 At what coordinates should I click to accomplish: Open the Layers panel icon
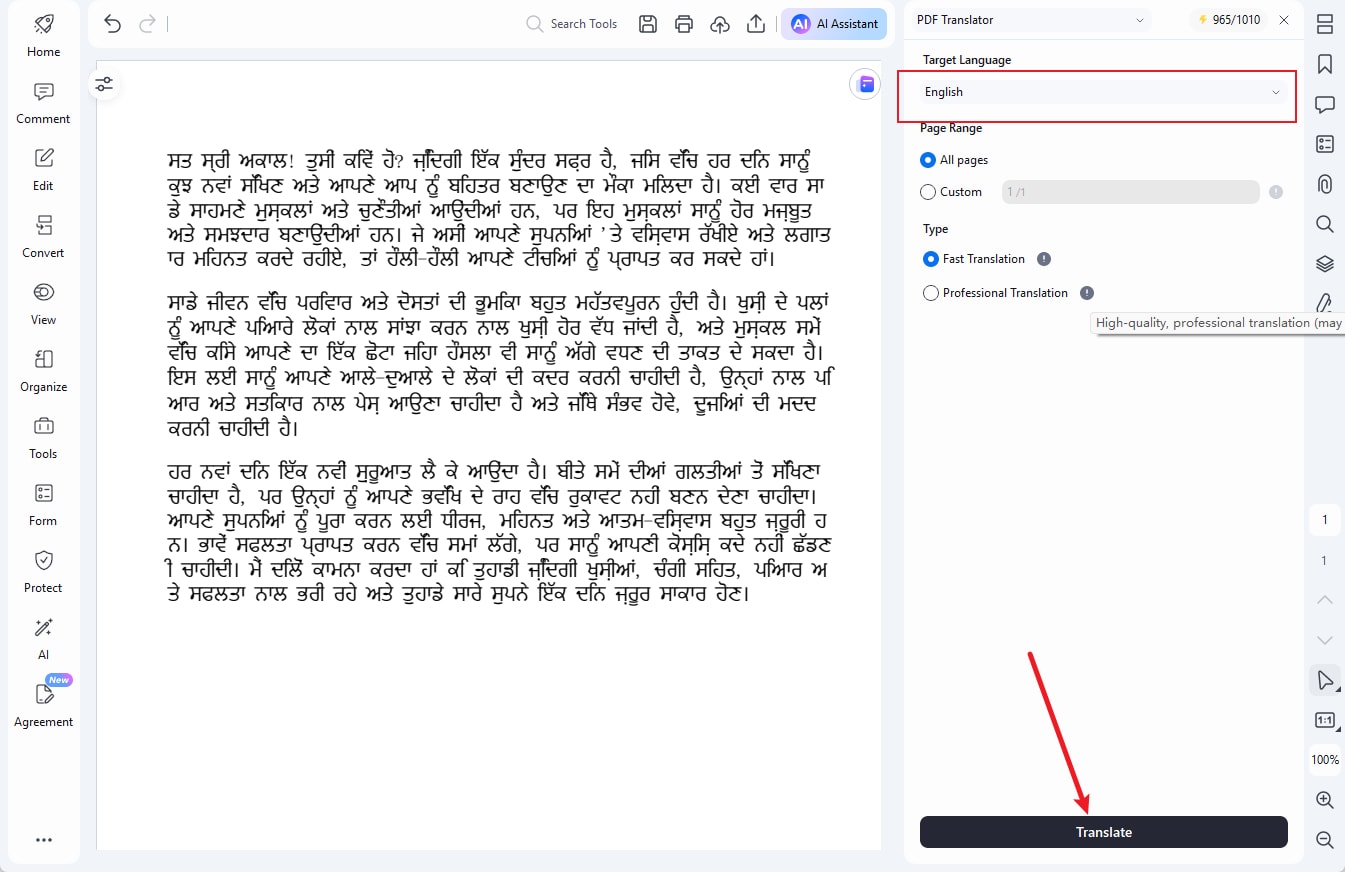[x=1325, y=264]
